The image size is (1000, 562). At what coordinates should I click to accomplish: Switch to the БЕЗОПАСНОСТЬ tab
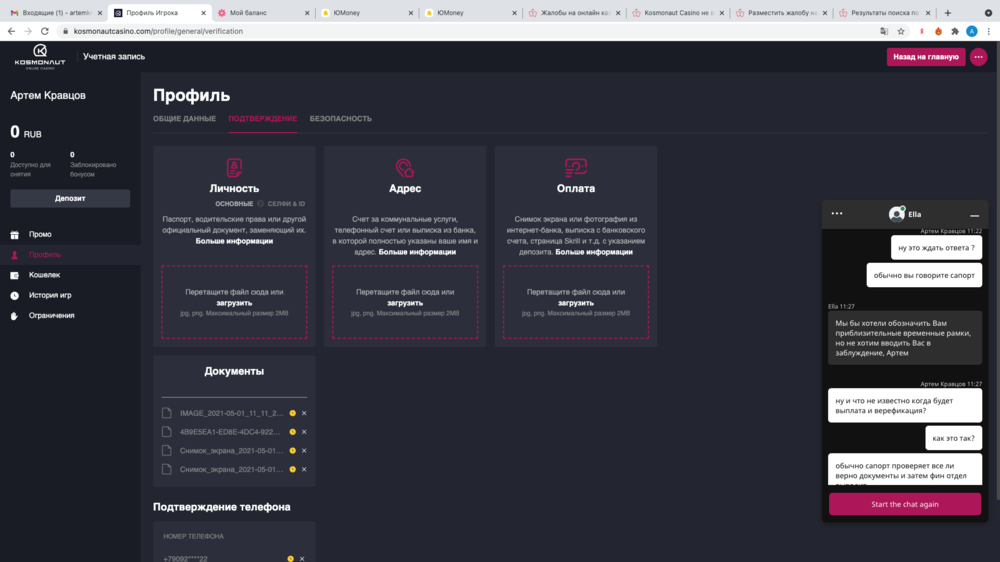[340, 119]
